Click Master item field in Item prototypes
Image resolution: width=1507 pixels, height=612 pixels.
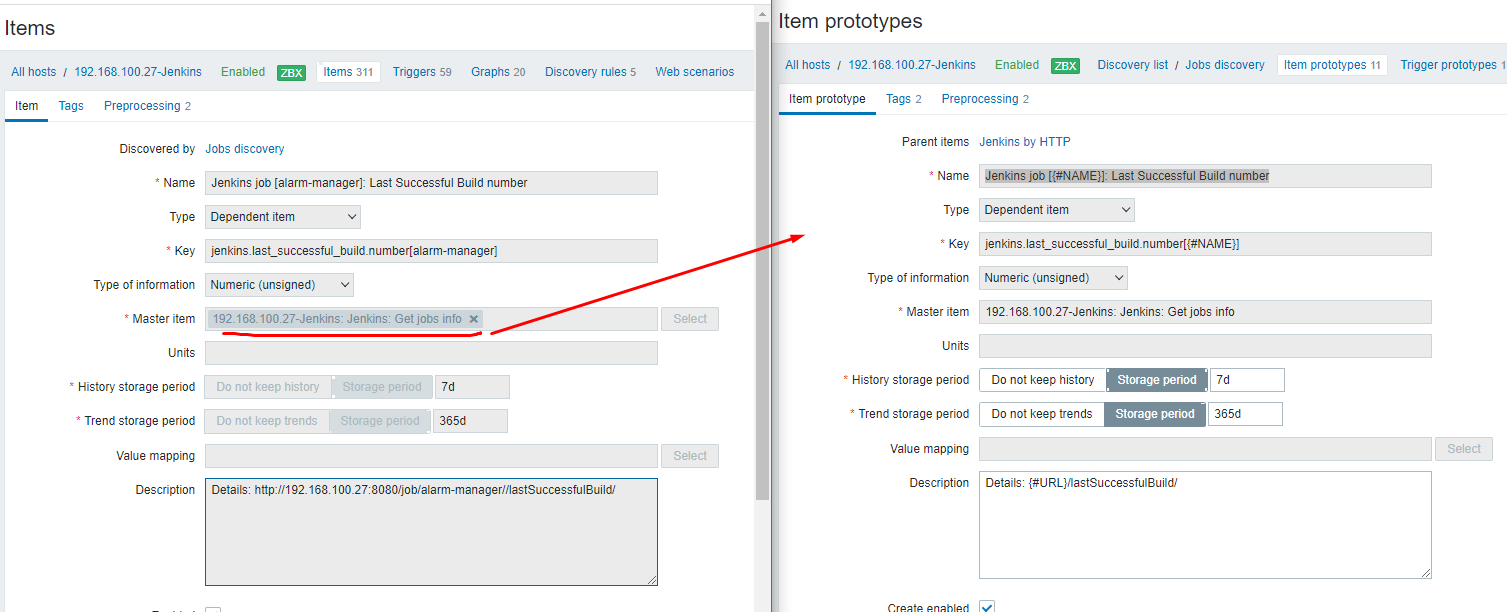point(1205,312)
